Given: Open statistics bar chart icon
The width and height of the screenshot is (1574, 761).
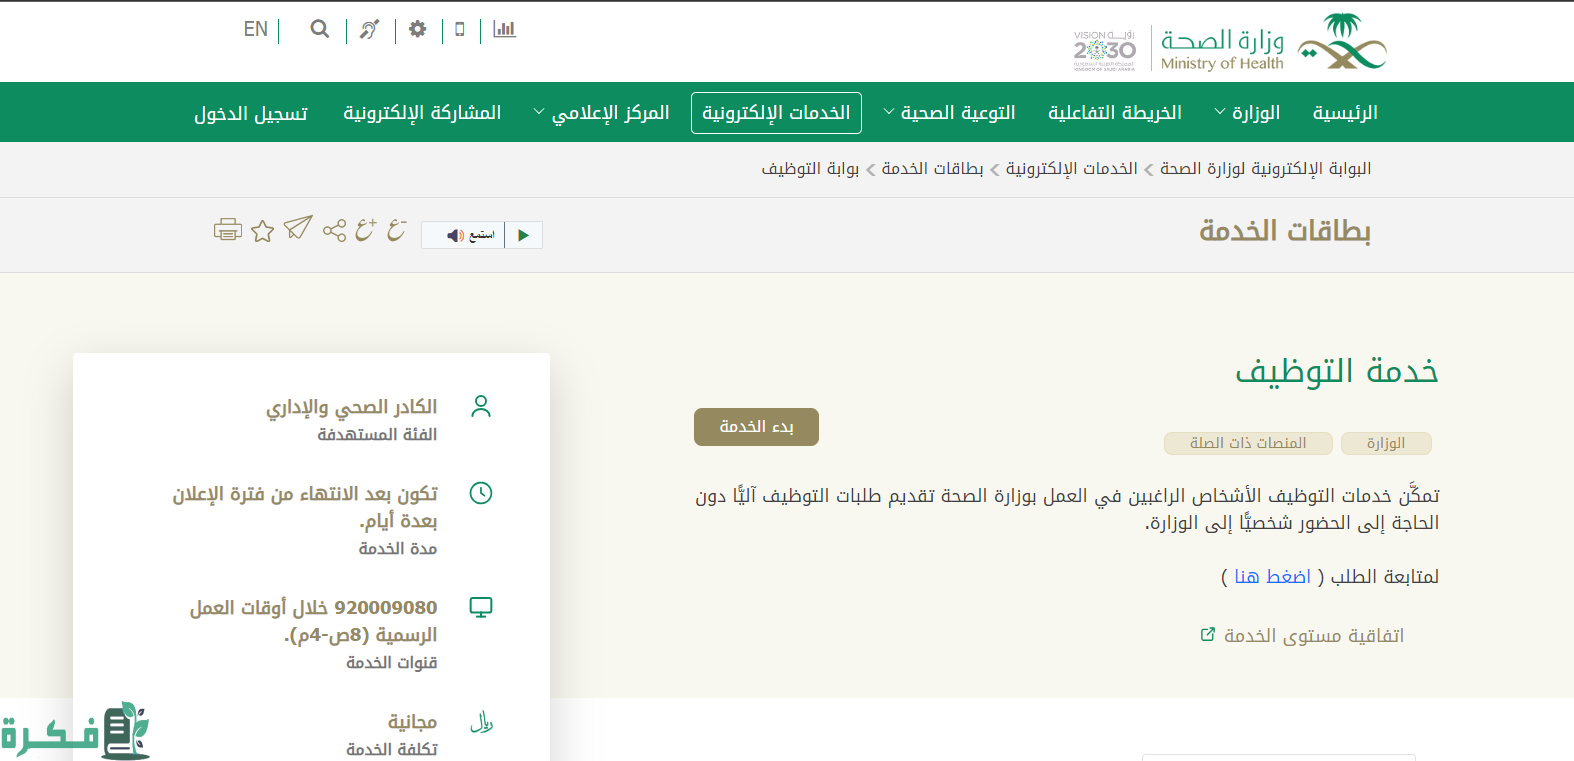Looking at the screenshot, I should [x=505, y=29].
